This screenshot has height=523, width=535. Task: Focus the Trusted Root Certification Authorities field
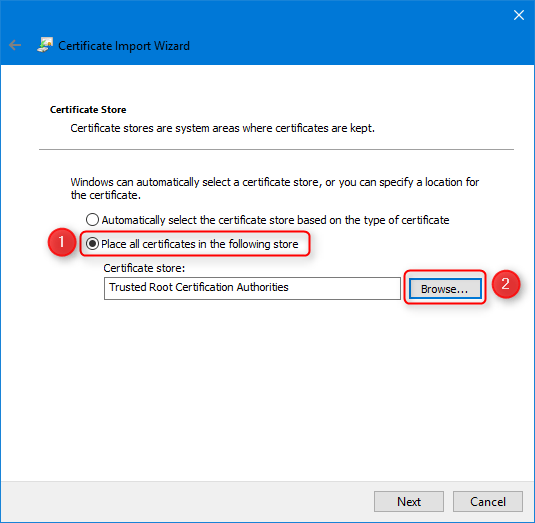(x=252, y=288)
